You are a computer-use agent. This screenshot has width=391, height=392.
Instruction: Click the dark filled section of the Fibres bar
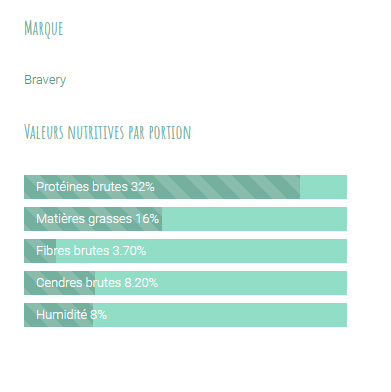40,251
